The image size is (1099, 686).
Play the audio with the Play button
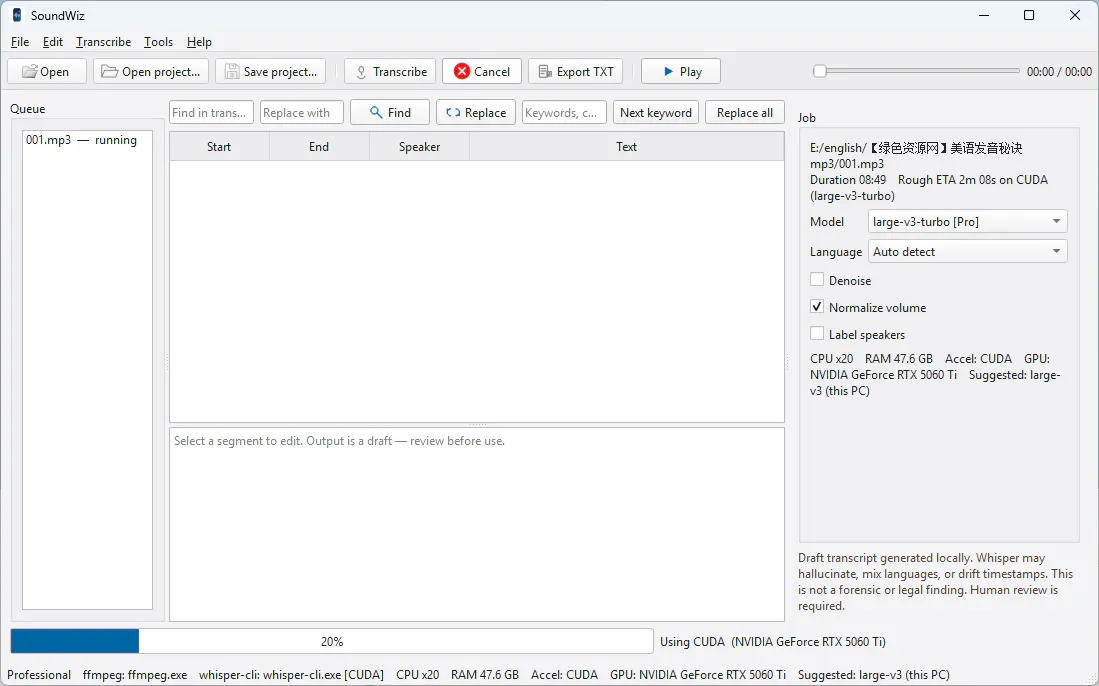click(681, 71)
